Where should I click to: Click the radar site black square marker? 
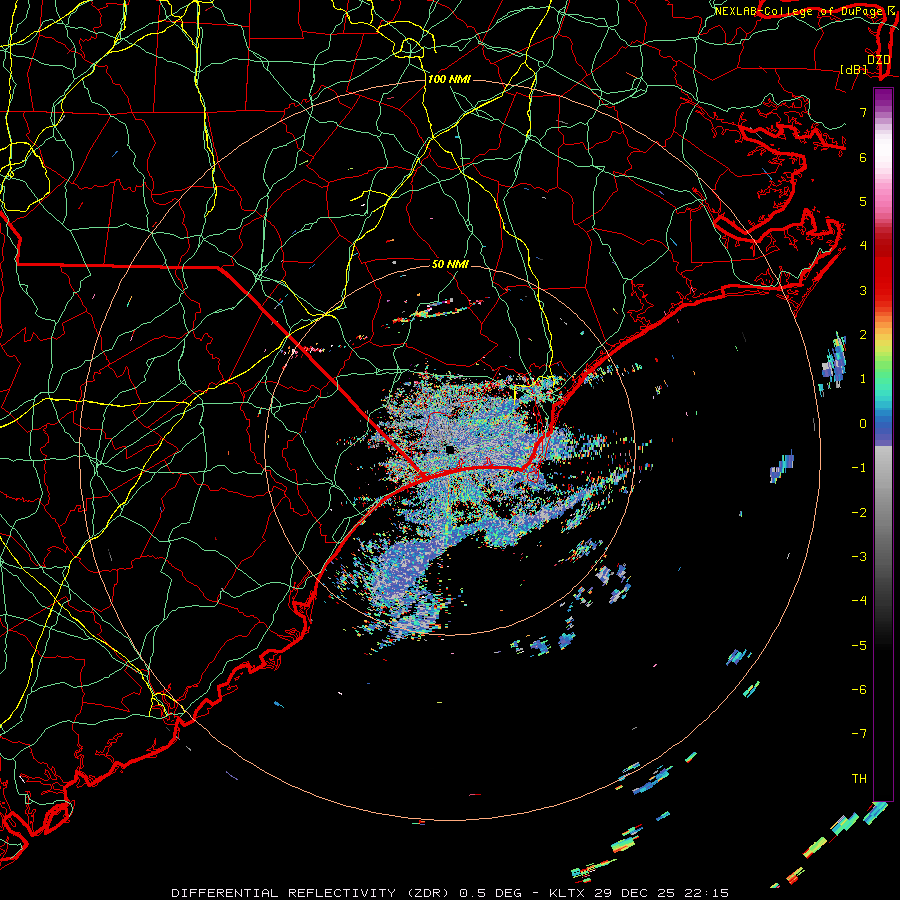pos(451,449)
